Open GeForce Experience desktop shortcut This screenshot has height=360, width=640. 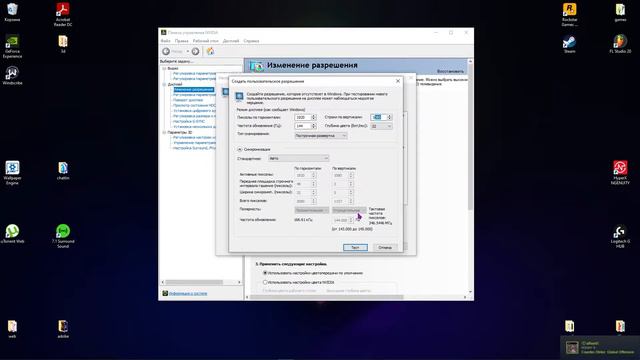12,46
